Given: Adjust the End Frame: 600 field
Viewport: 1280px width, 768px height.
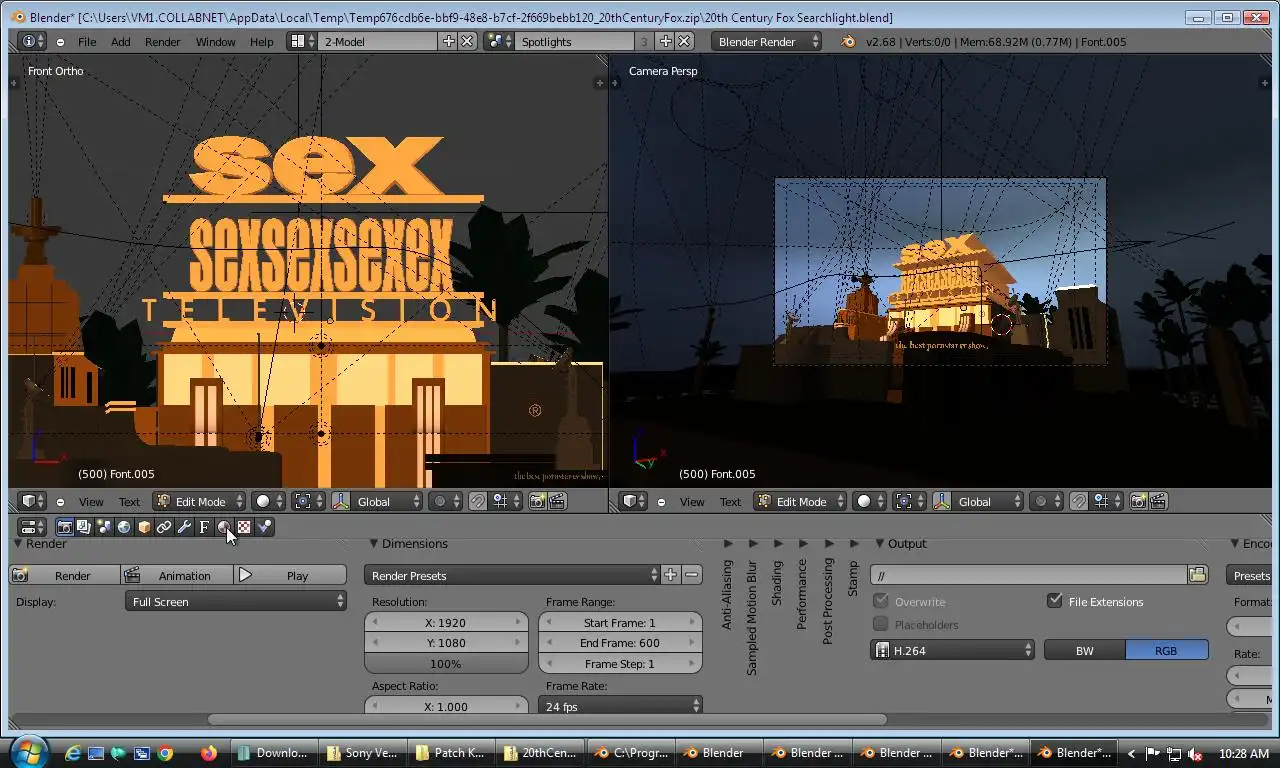Looking at the screenshot, I should pyautogui.click(x=620, y=643).
